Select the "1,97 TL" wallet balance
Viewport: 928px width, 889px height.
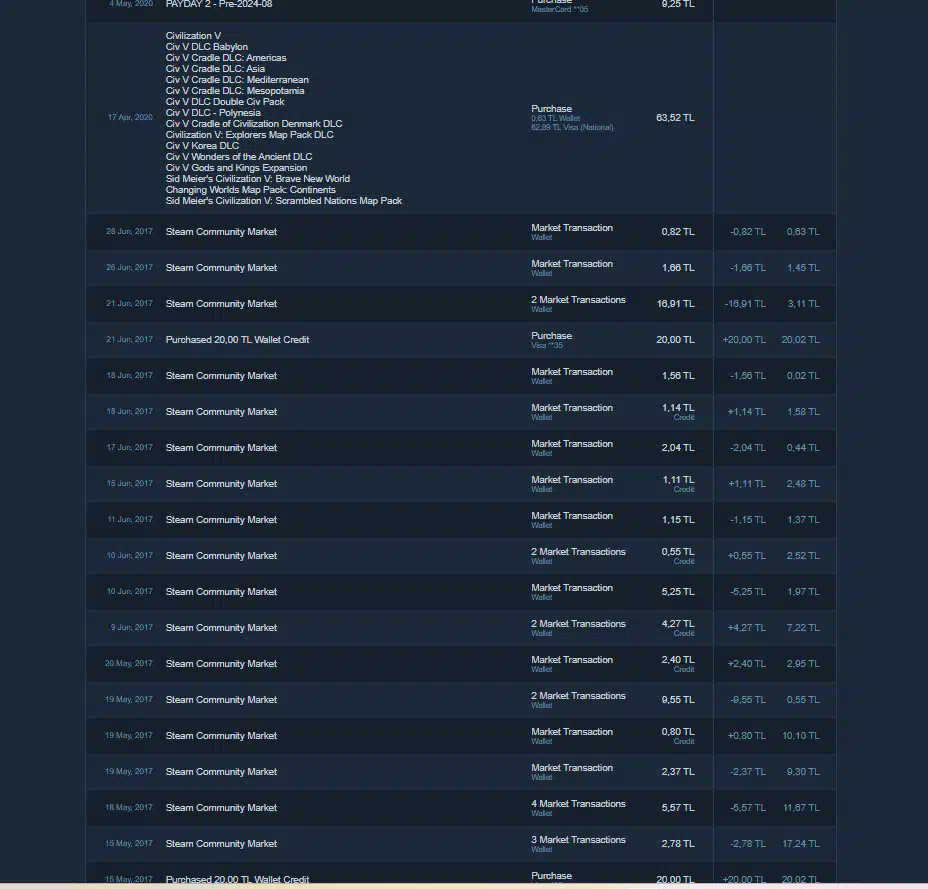[x=803, y=592]
